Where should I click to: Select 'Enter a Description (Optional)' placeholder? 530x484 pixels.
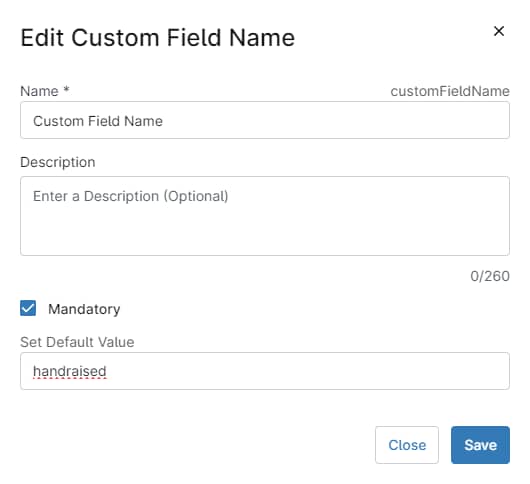130,196
